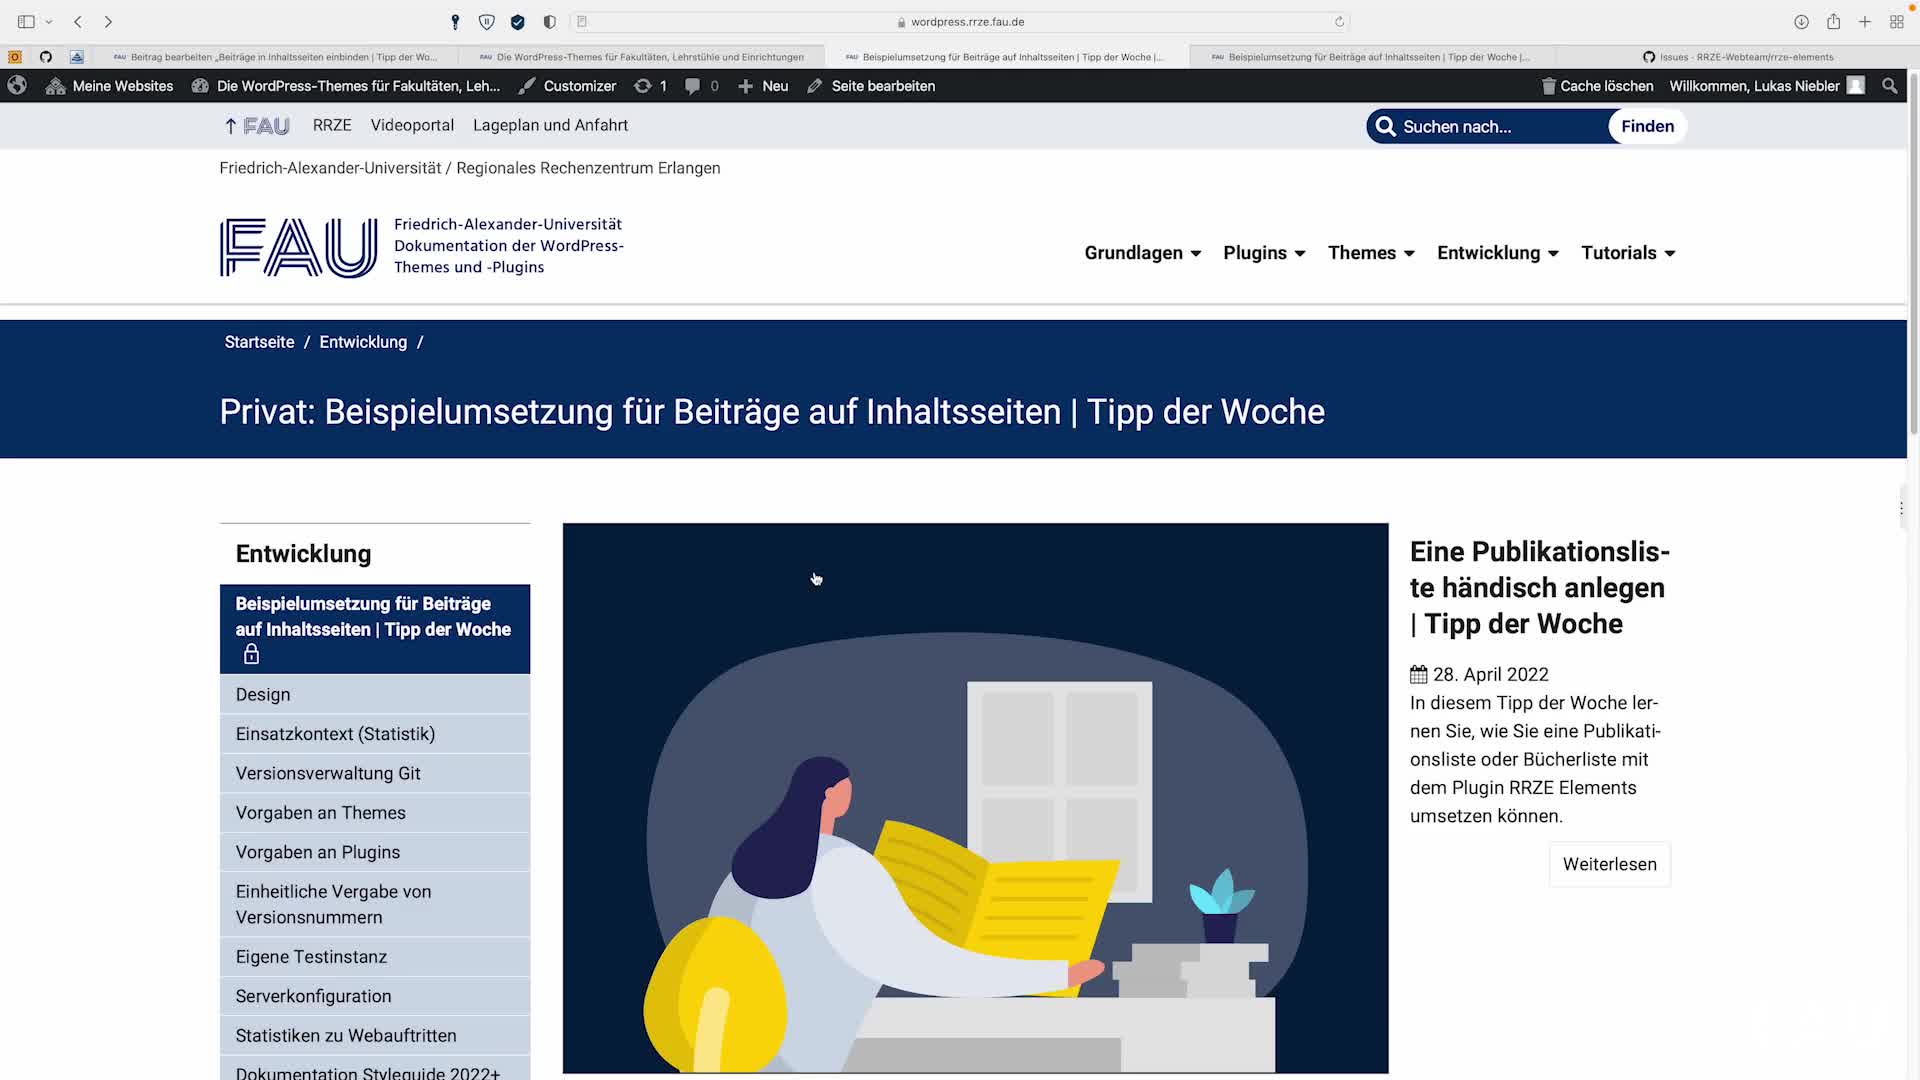Open the search magnifier in the admin bar
Screen dimensions: 1920x1080
tap(1889, 86)
